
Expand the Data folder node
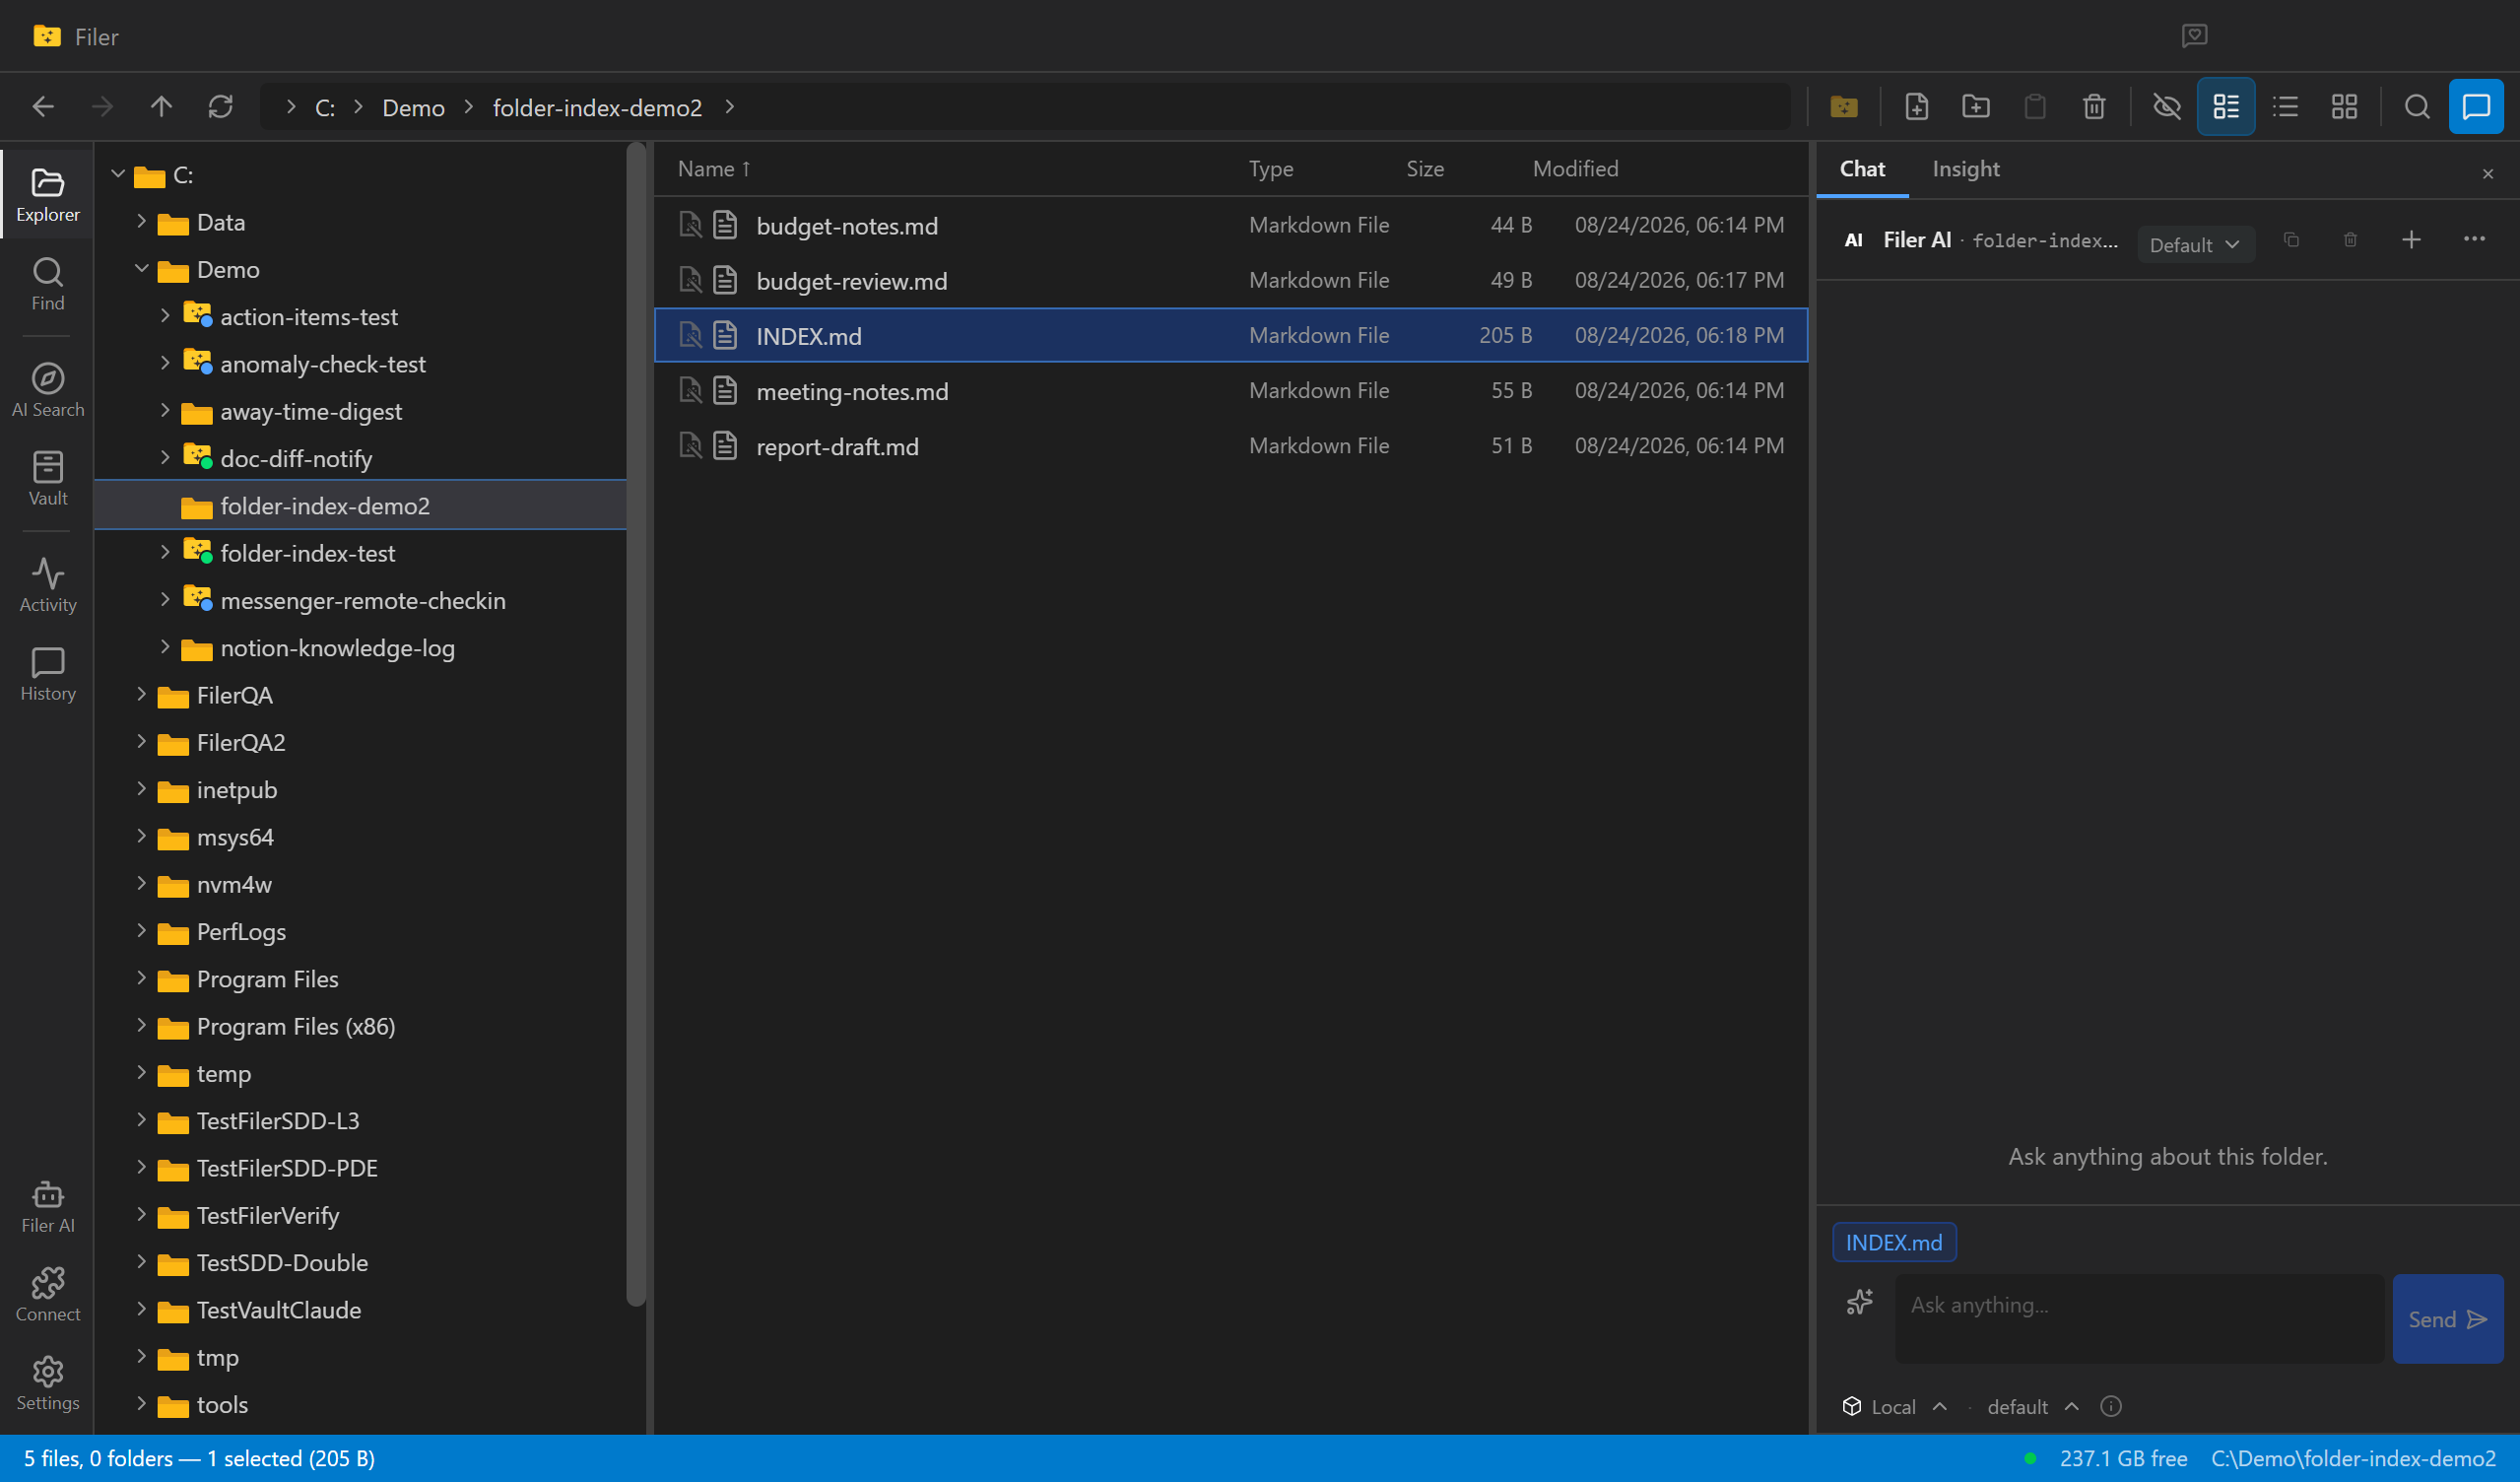click(x=141, y=222)
